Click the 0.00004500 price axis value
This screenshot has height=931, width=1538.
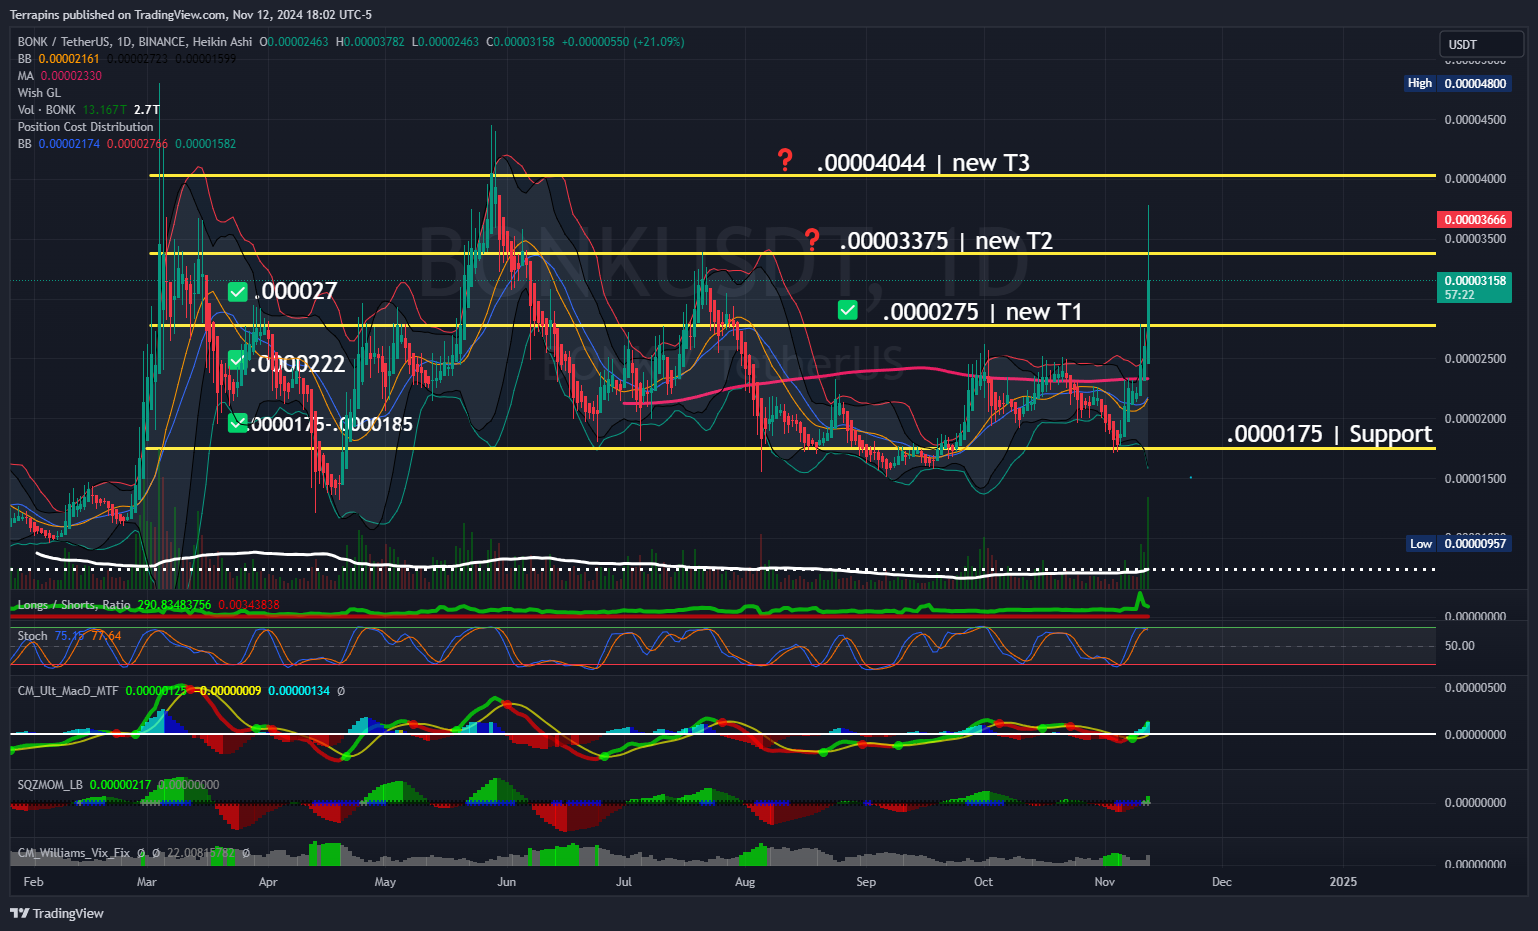1475,120
